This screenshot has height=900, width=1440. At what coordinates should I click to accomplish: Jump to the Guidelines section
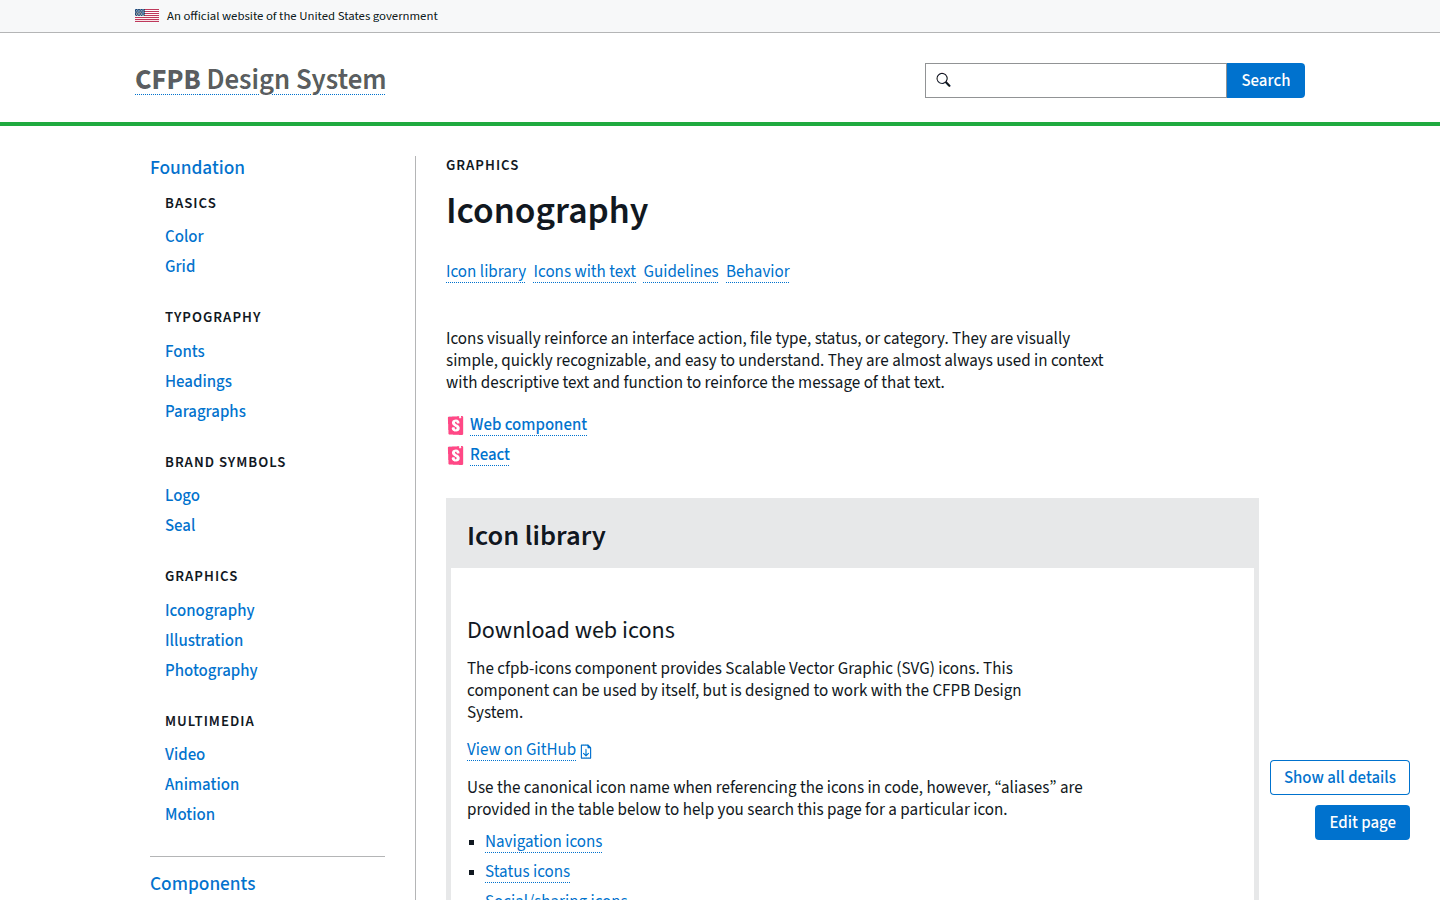(x=681, y=271)
